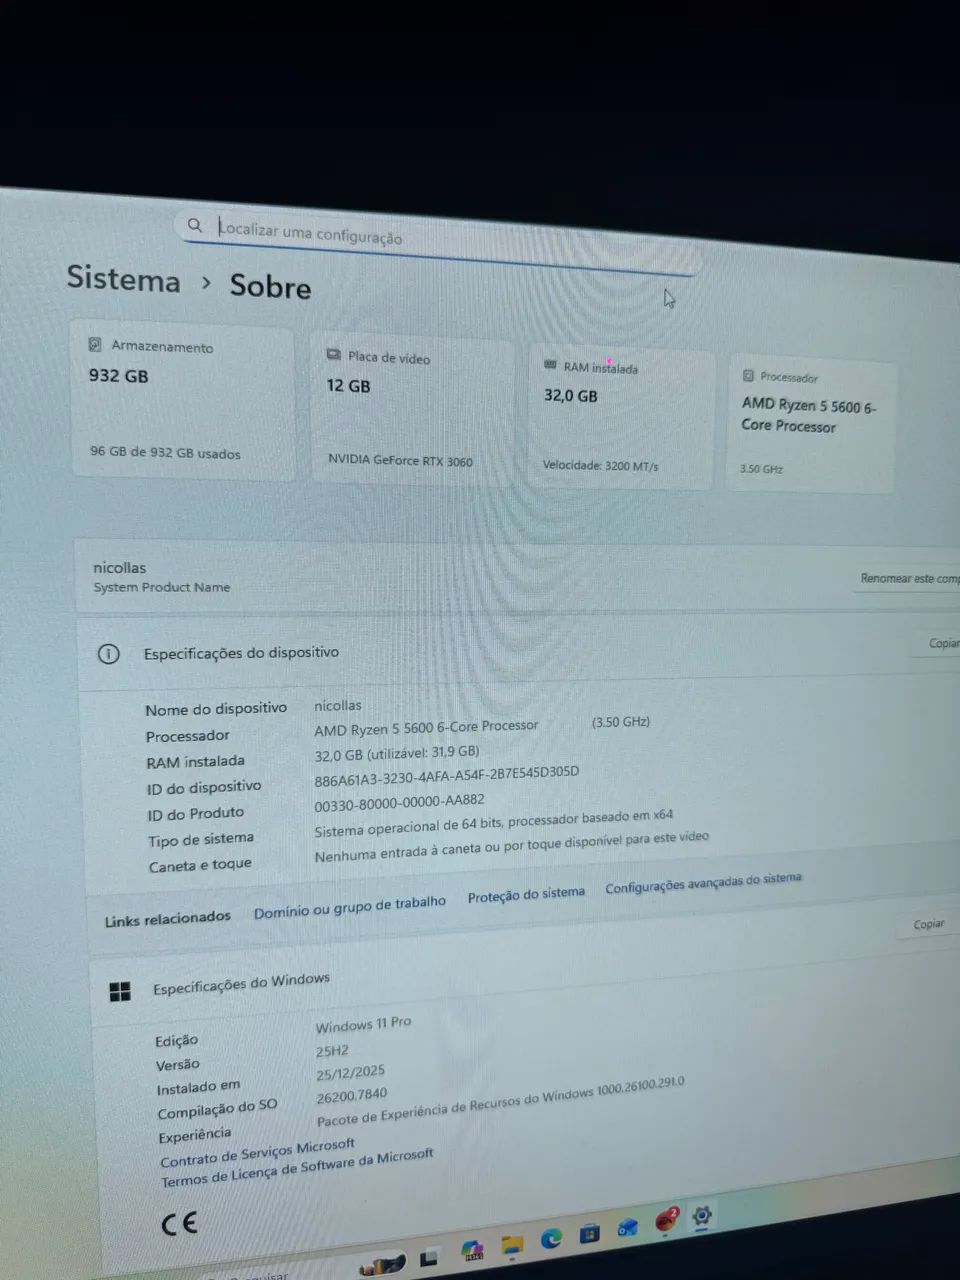Open Outlook from the taskbar
Viewport: 960px width, 1280px height.
pos(628,1227)
